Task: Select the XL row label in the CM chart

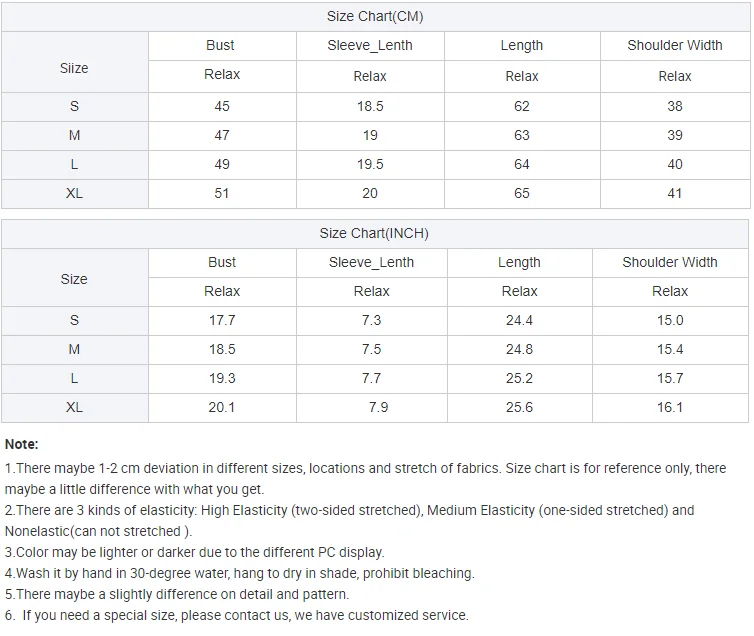Action: coord(74,193)
